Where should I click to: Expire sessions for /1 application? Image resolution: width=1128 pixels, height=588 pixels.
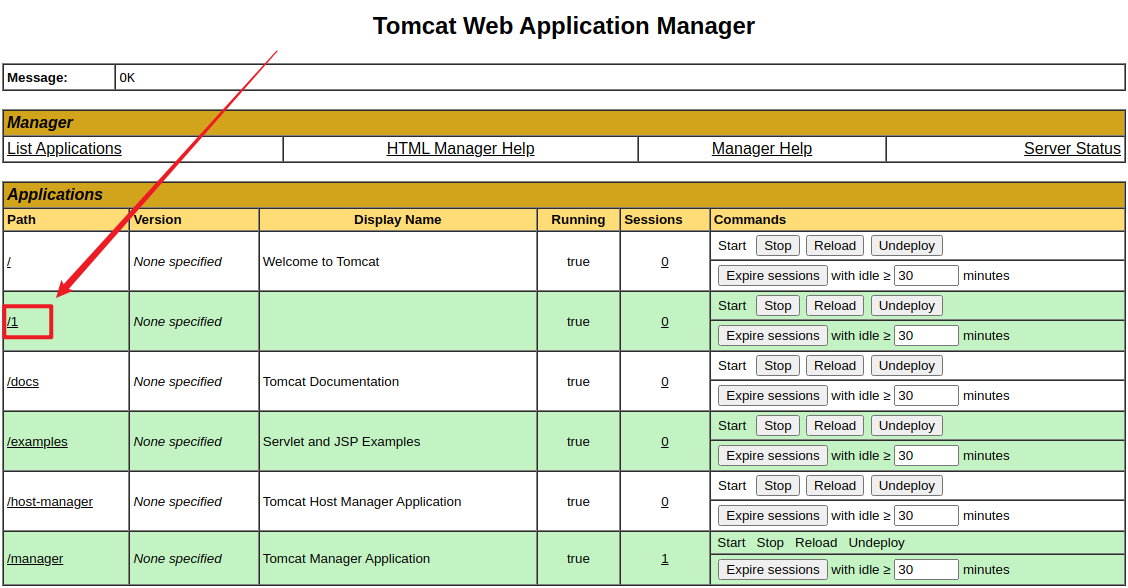(x=773, y=335)
